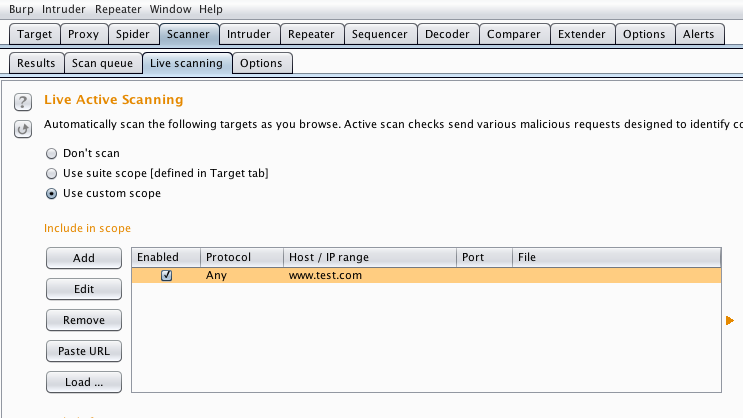Choose Use suite scope radio option
743x418 pixels.
(x=52, y=174)
